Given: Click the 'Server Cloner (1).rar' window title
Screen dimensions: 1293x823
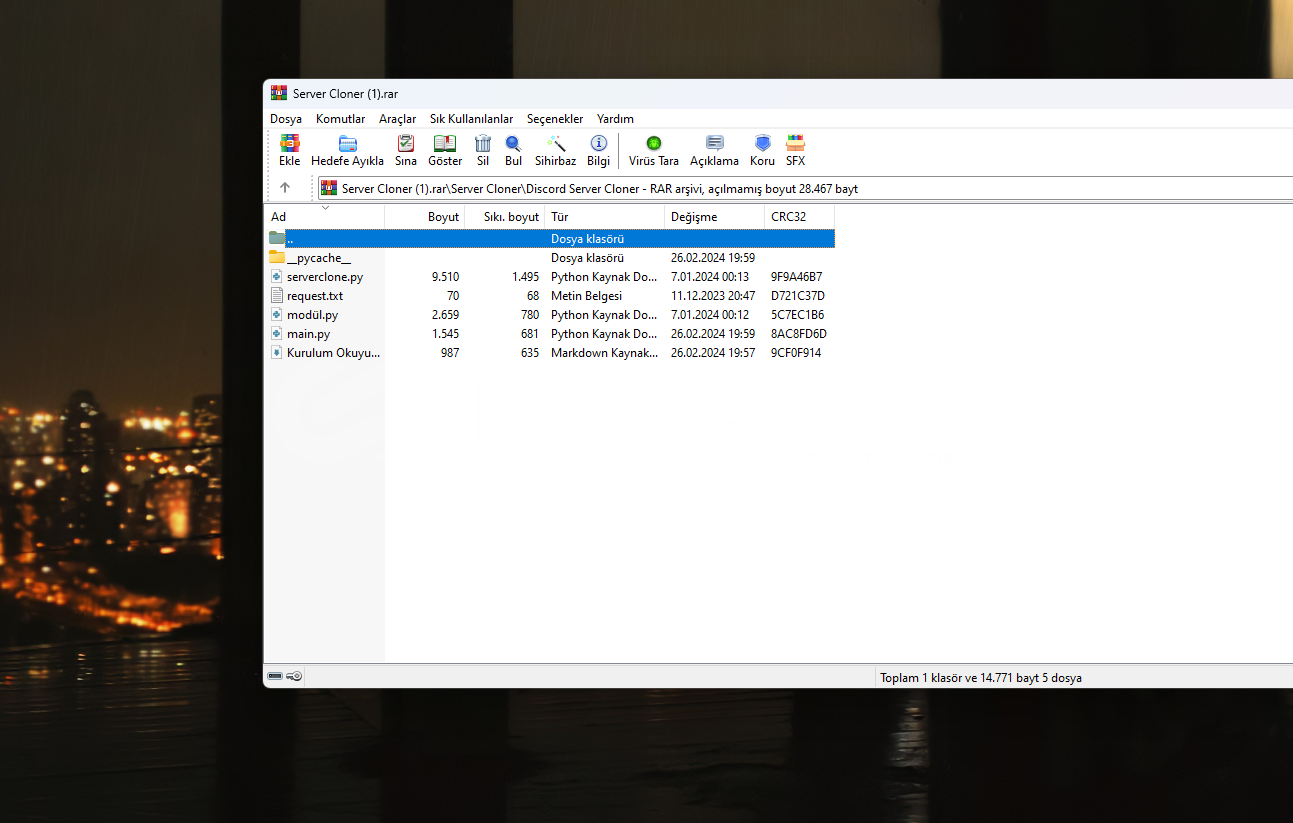Looking at the screenshot, I should (346, 94).
